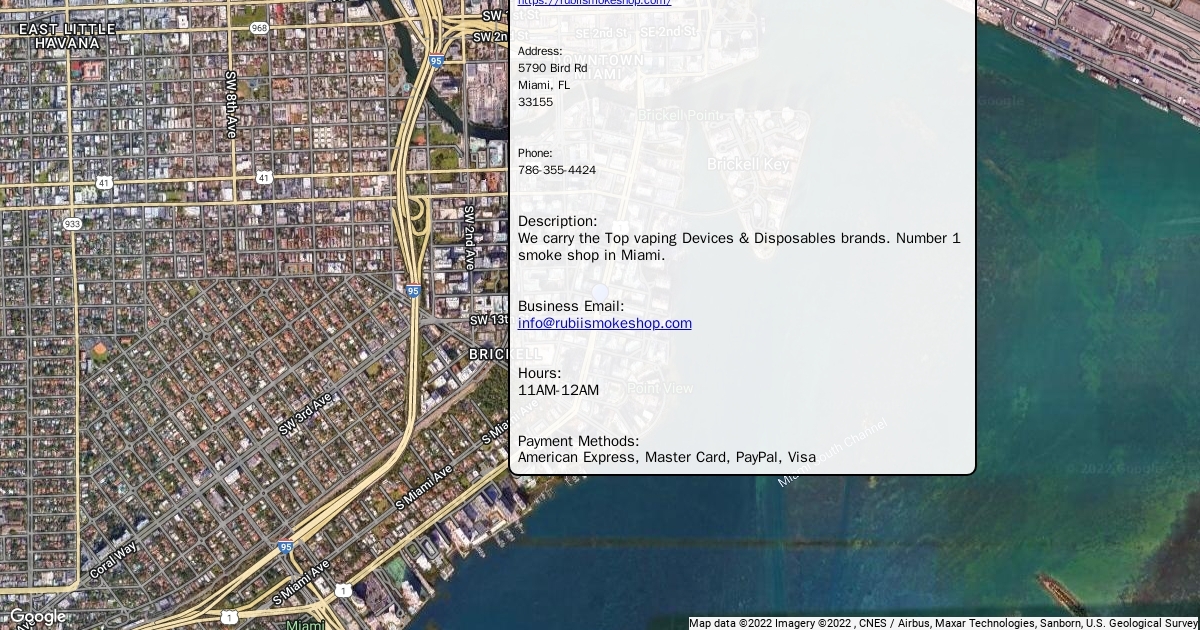Viewport: 1200px width, 630px height.
Task: Click the Google logo on the map
Action: coord(37,617)
